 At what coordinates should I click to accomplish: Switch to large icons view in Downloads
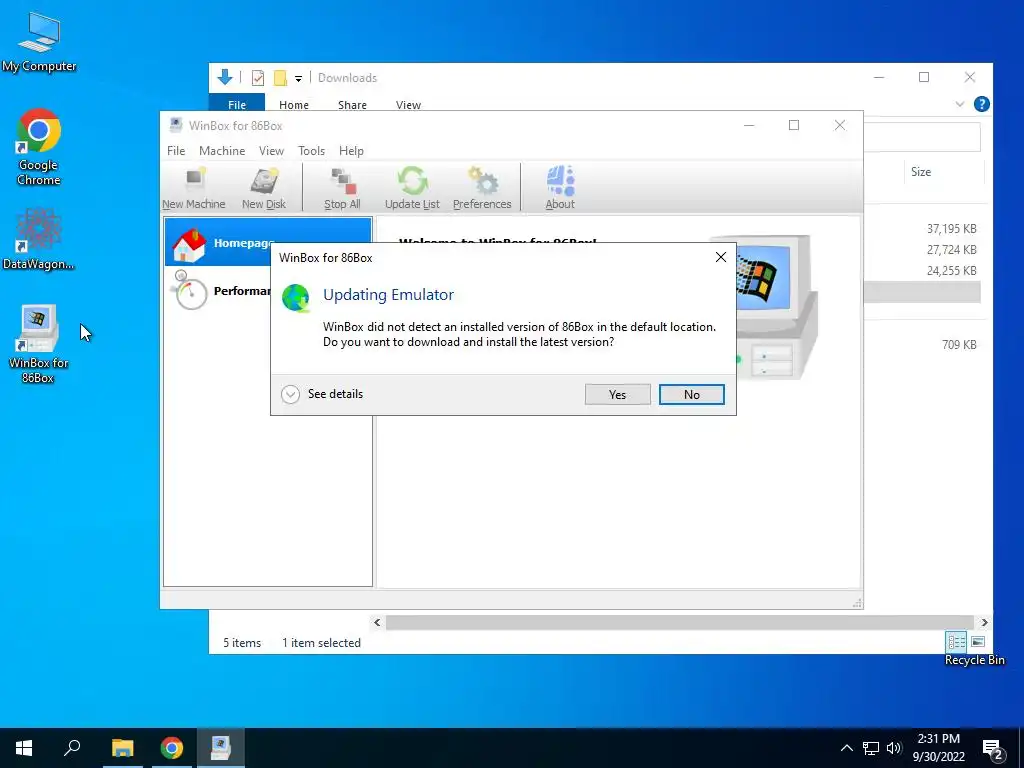pos(978,642)
